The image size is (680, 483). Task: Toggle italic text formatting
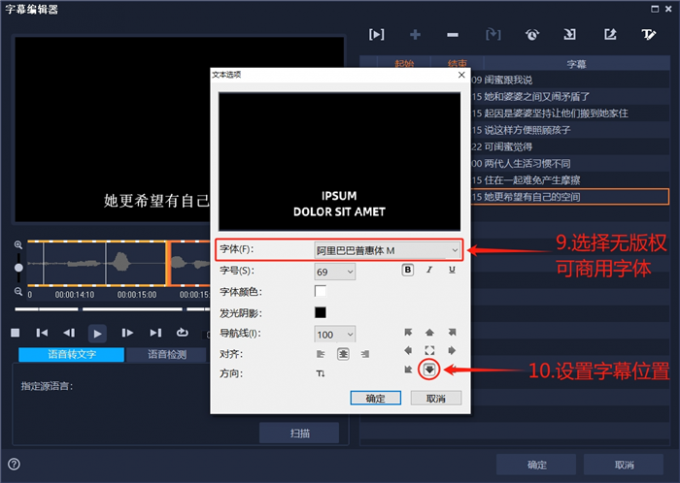coord(429,270)
